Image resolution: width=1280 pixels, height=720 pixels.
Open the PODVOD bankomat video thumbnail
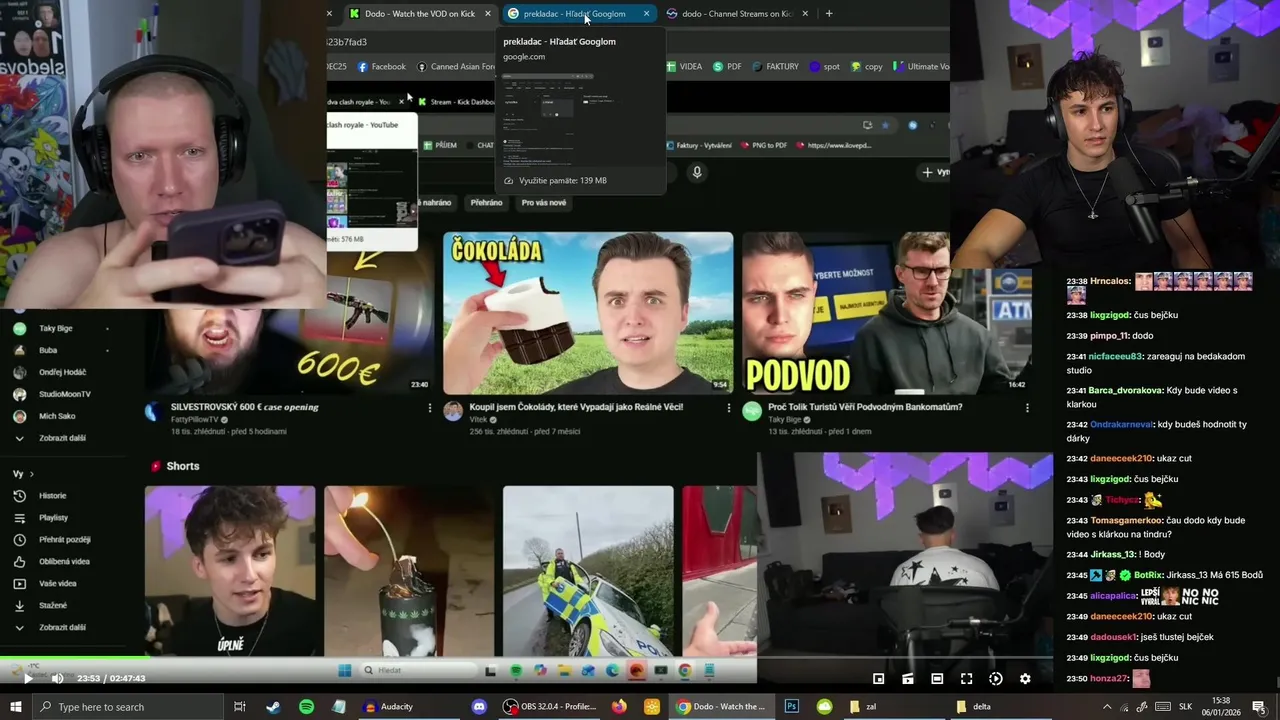point(886,313)
